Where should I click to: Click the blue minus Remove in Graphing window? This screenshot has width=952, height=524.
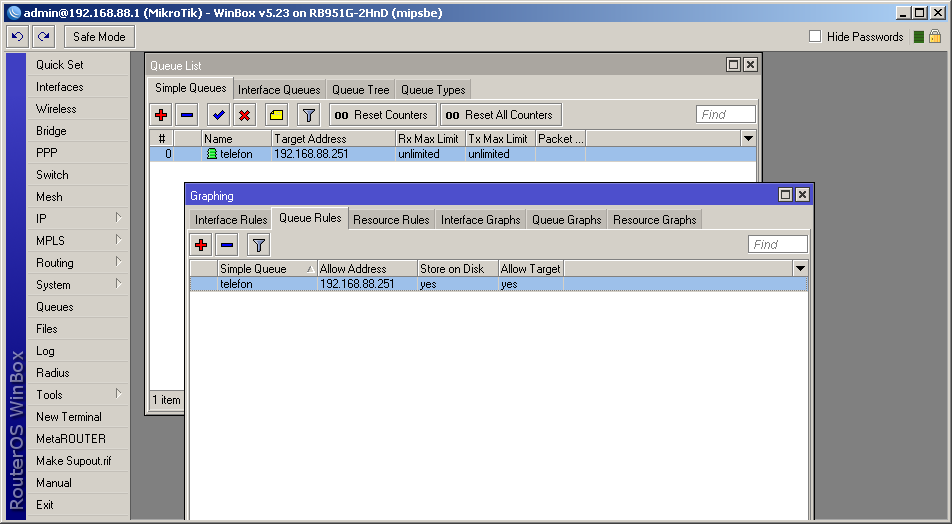point(227,245)
